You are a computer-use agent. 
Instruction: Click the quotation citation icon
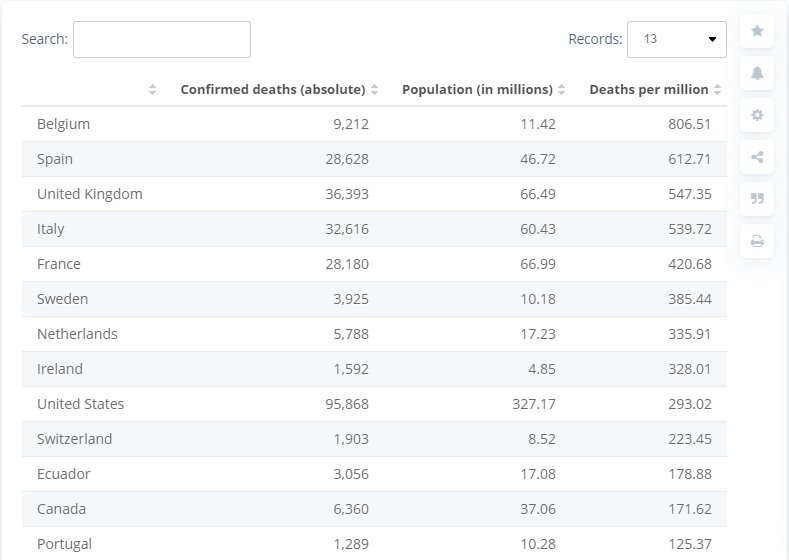coord(757,199)
